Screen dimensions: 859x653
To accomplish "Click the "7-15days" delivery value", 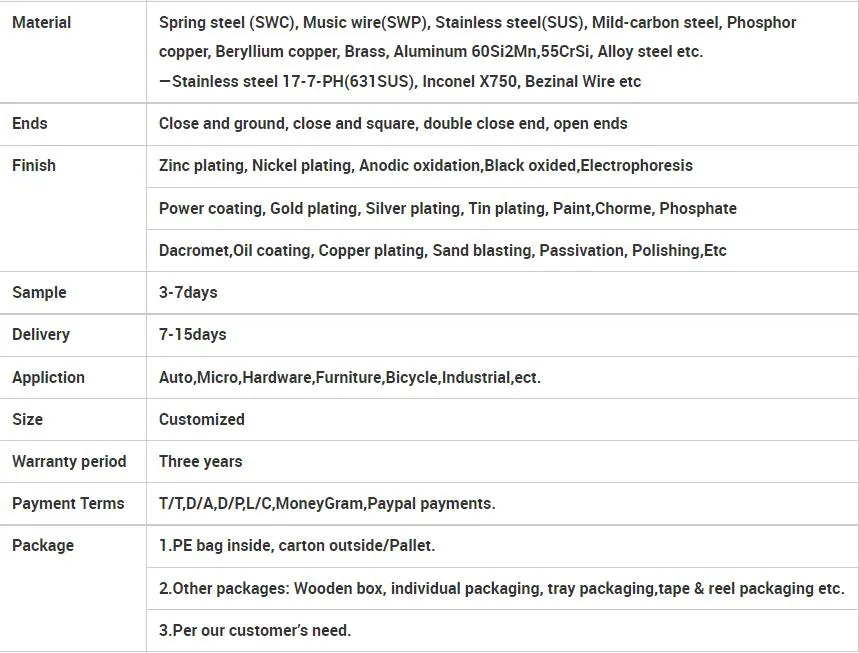I will 193,335.
